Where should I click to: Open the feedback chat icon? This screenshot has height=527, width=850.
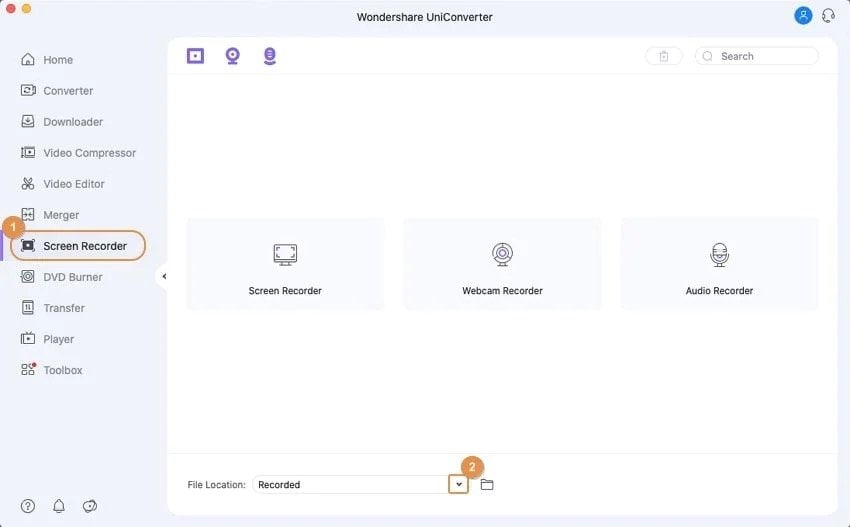point(90,506)
